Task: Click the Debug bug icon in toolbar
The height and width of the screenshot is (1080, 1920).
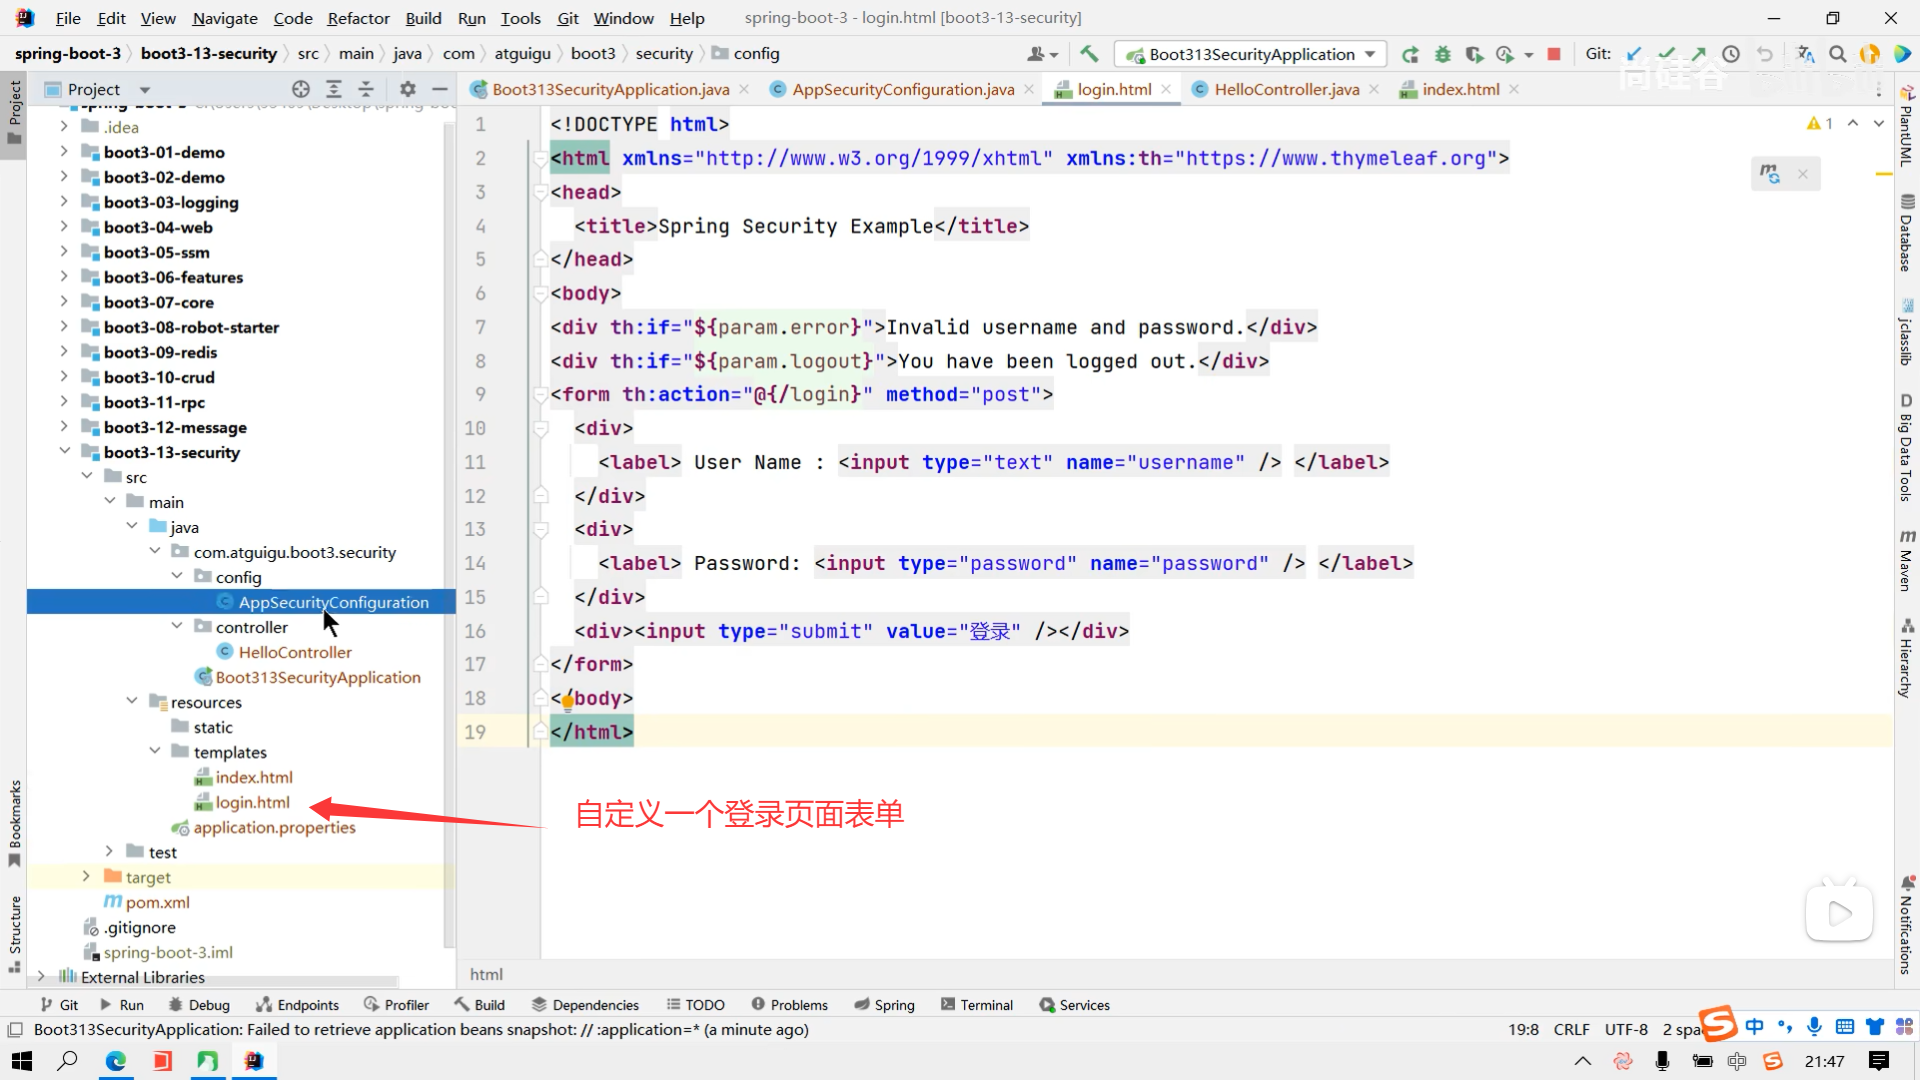Action: (1442, 54)
